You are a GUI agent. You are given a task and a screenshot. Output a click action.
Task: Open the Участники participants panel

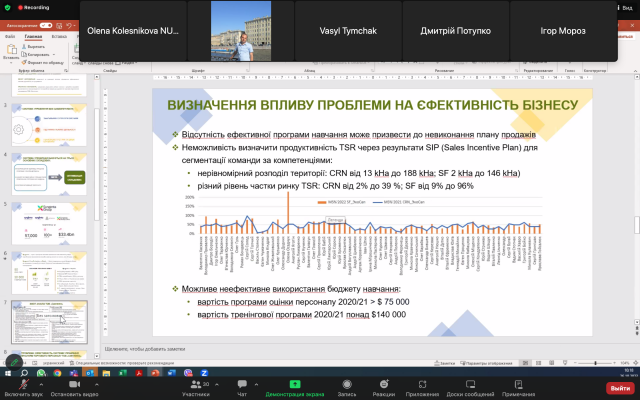coord(195,385)
